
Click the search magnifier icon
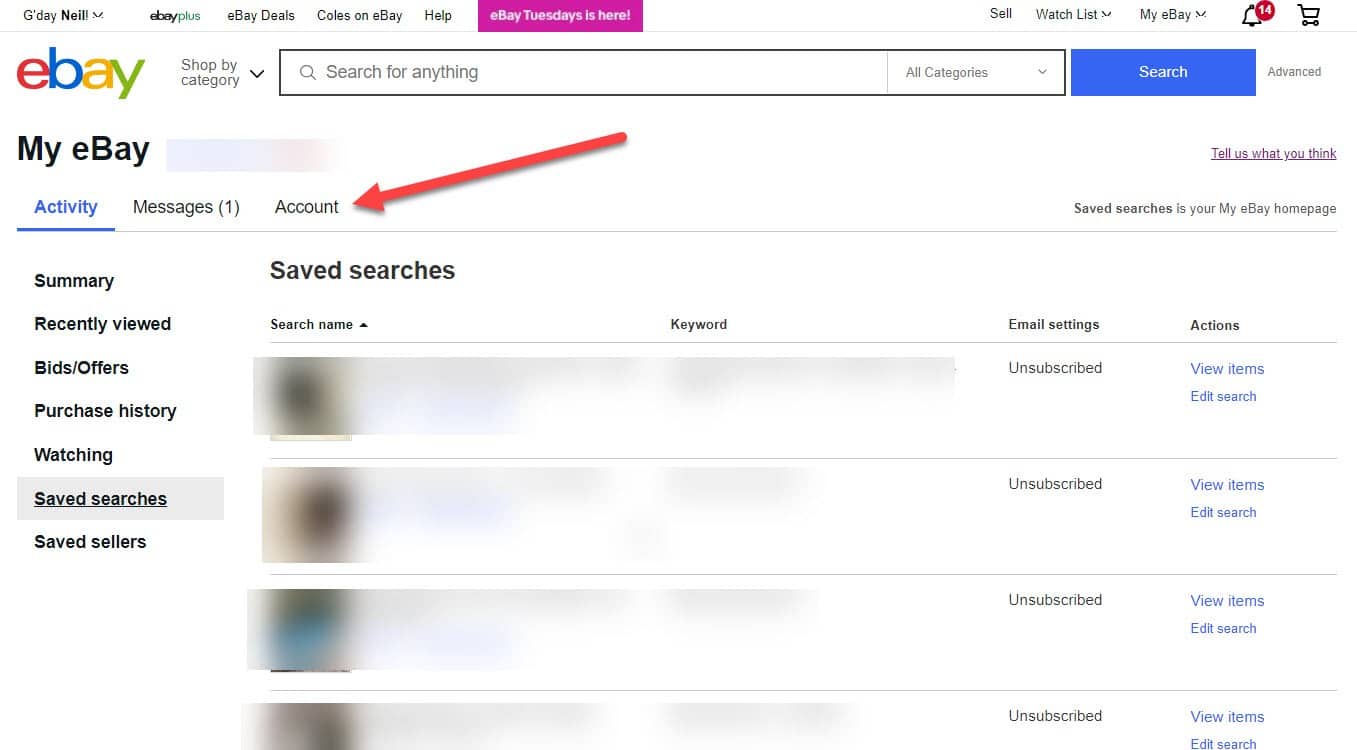coord(308,72)
